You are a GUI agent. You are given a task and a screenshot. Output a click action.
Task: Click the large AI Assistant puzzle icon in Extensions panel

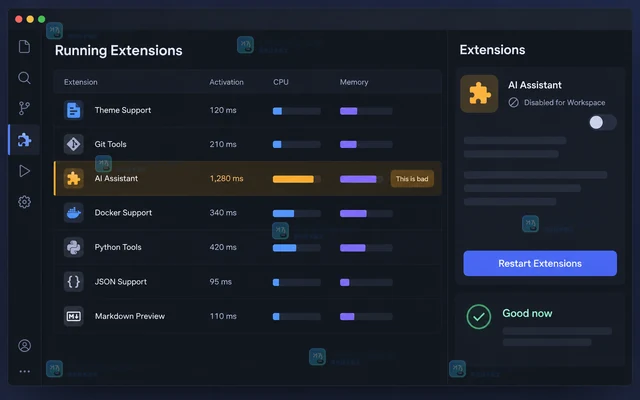[479, 94]
